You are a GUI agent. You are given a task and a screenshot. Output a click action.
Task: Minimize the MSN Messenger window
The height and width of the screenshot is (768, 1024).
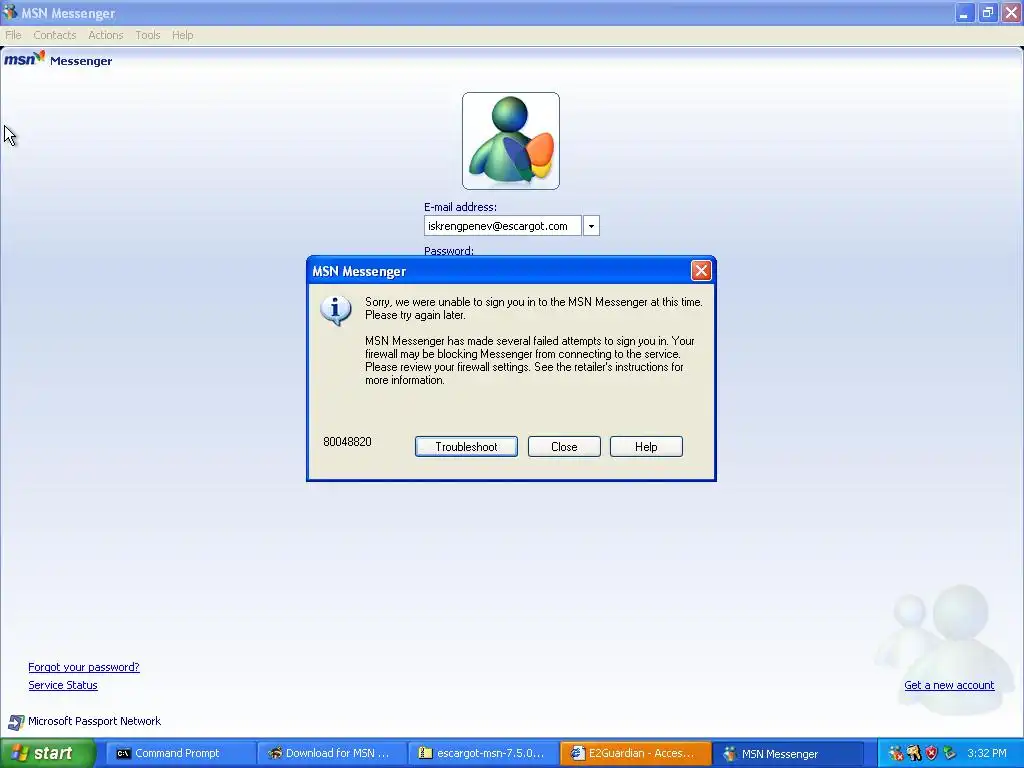[964, 13]
